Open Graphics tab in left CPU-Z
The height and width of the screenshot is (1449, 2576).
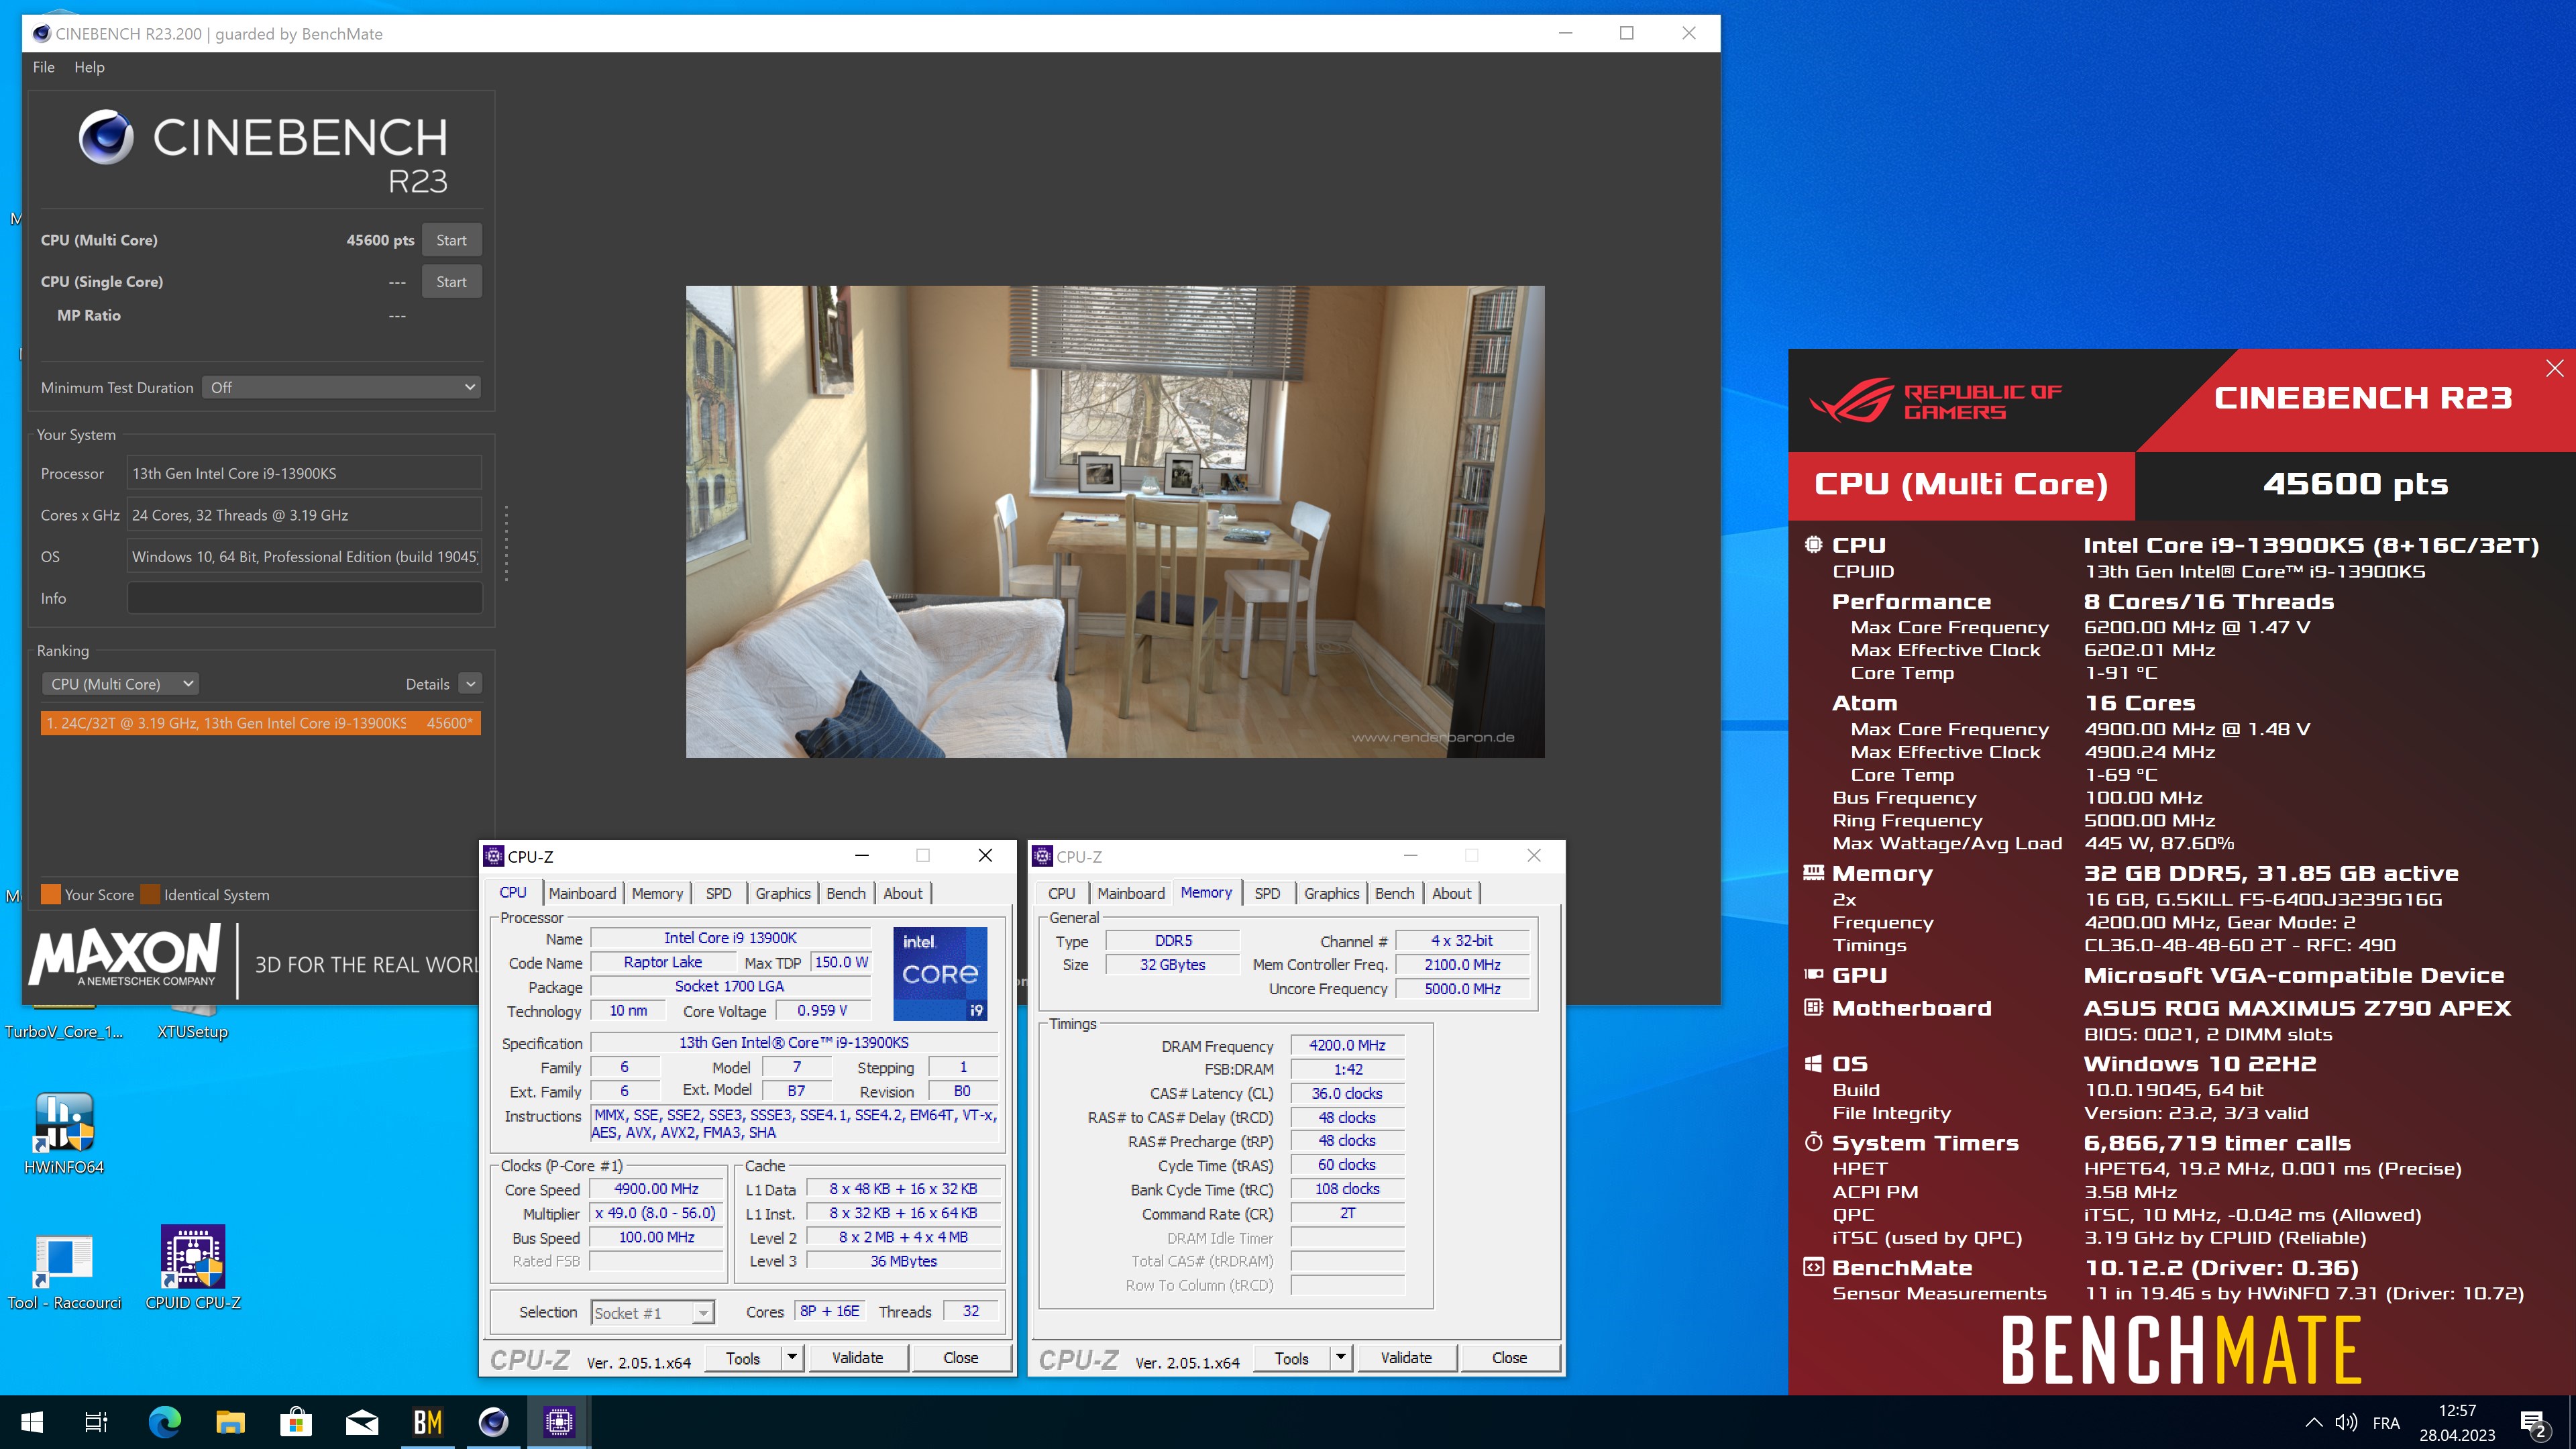pos(783,893)
